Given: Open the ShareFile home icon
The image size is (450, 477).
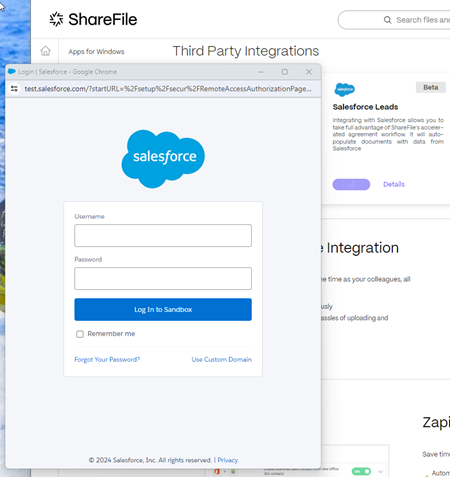Looking at the screenshot, I should click(45, 51).
